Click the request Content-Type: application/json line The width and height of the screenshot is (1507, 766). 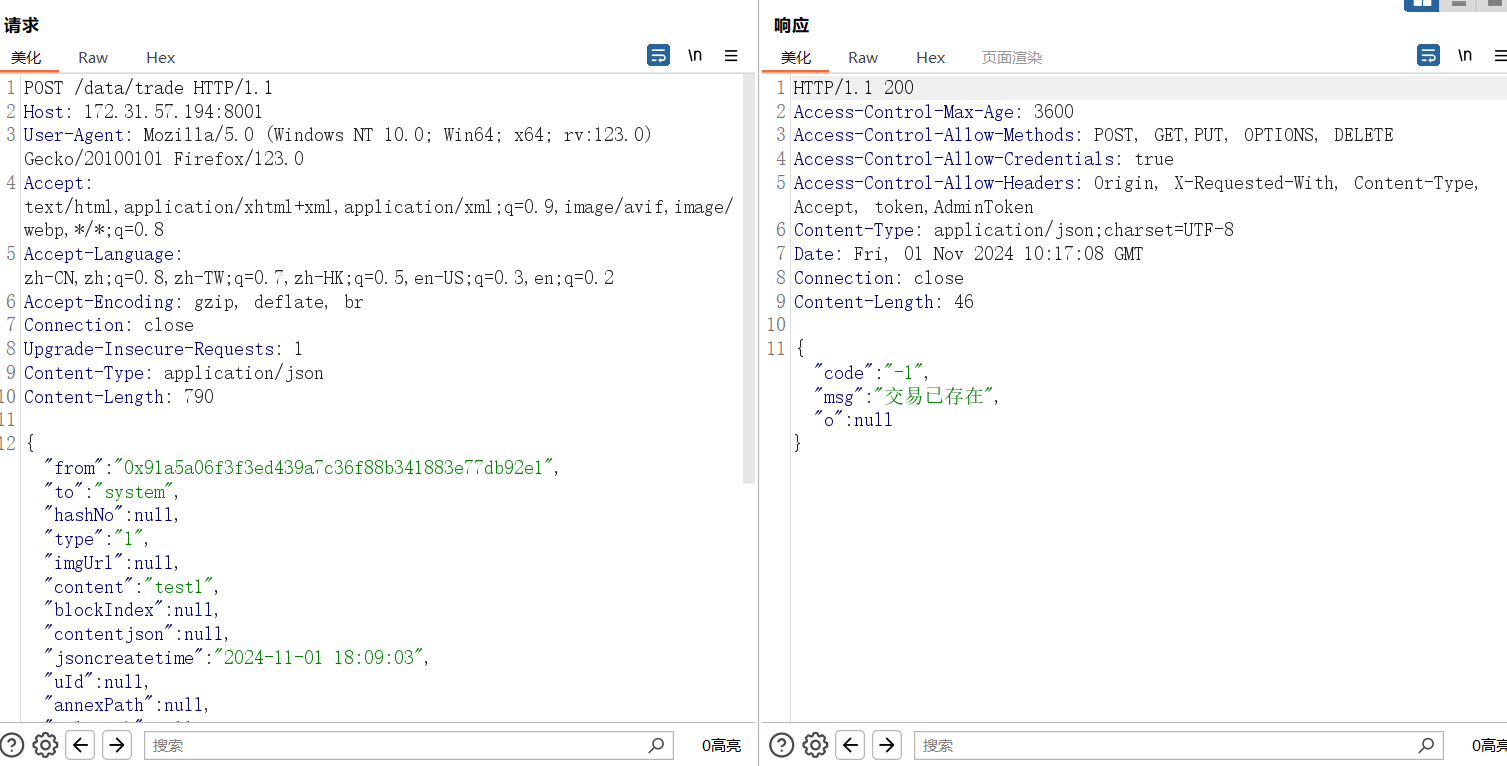(x=174, y=373)
